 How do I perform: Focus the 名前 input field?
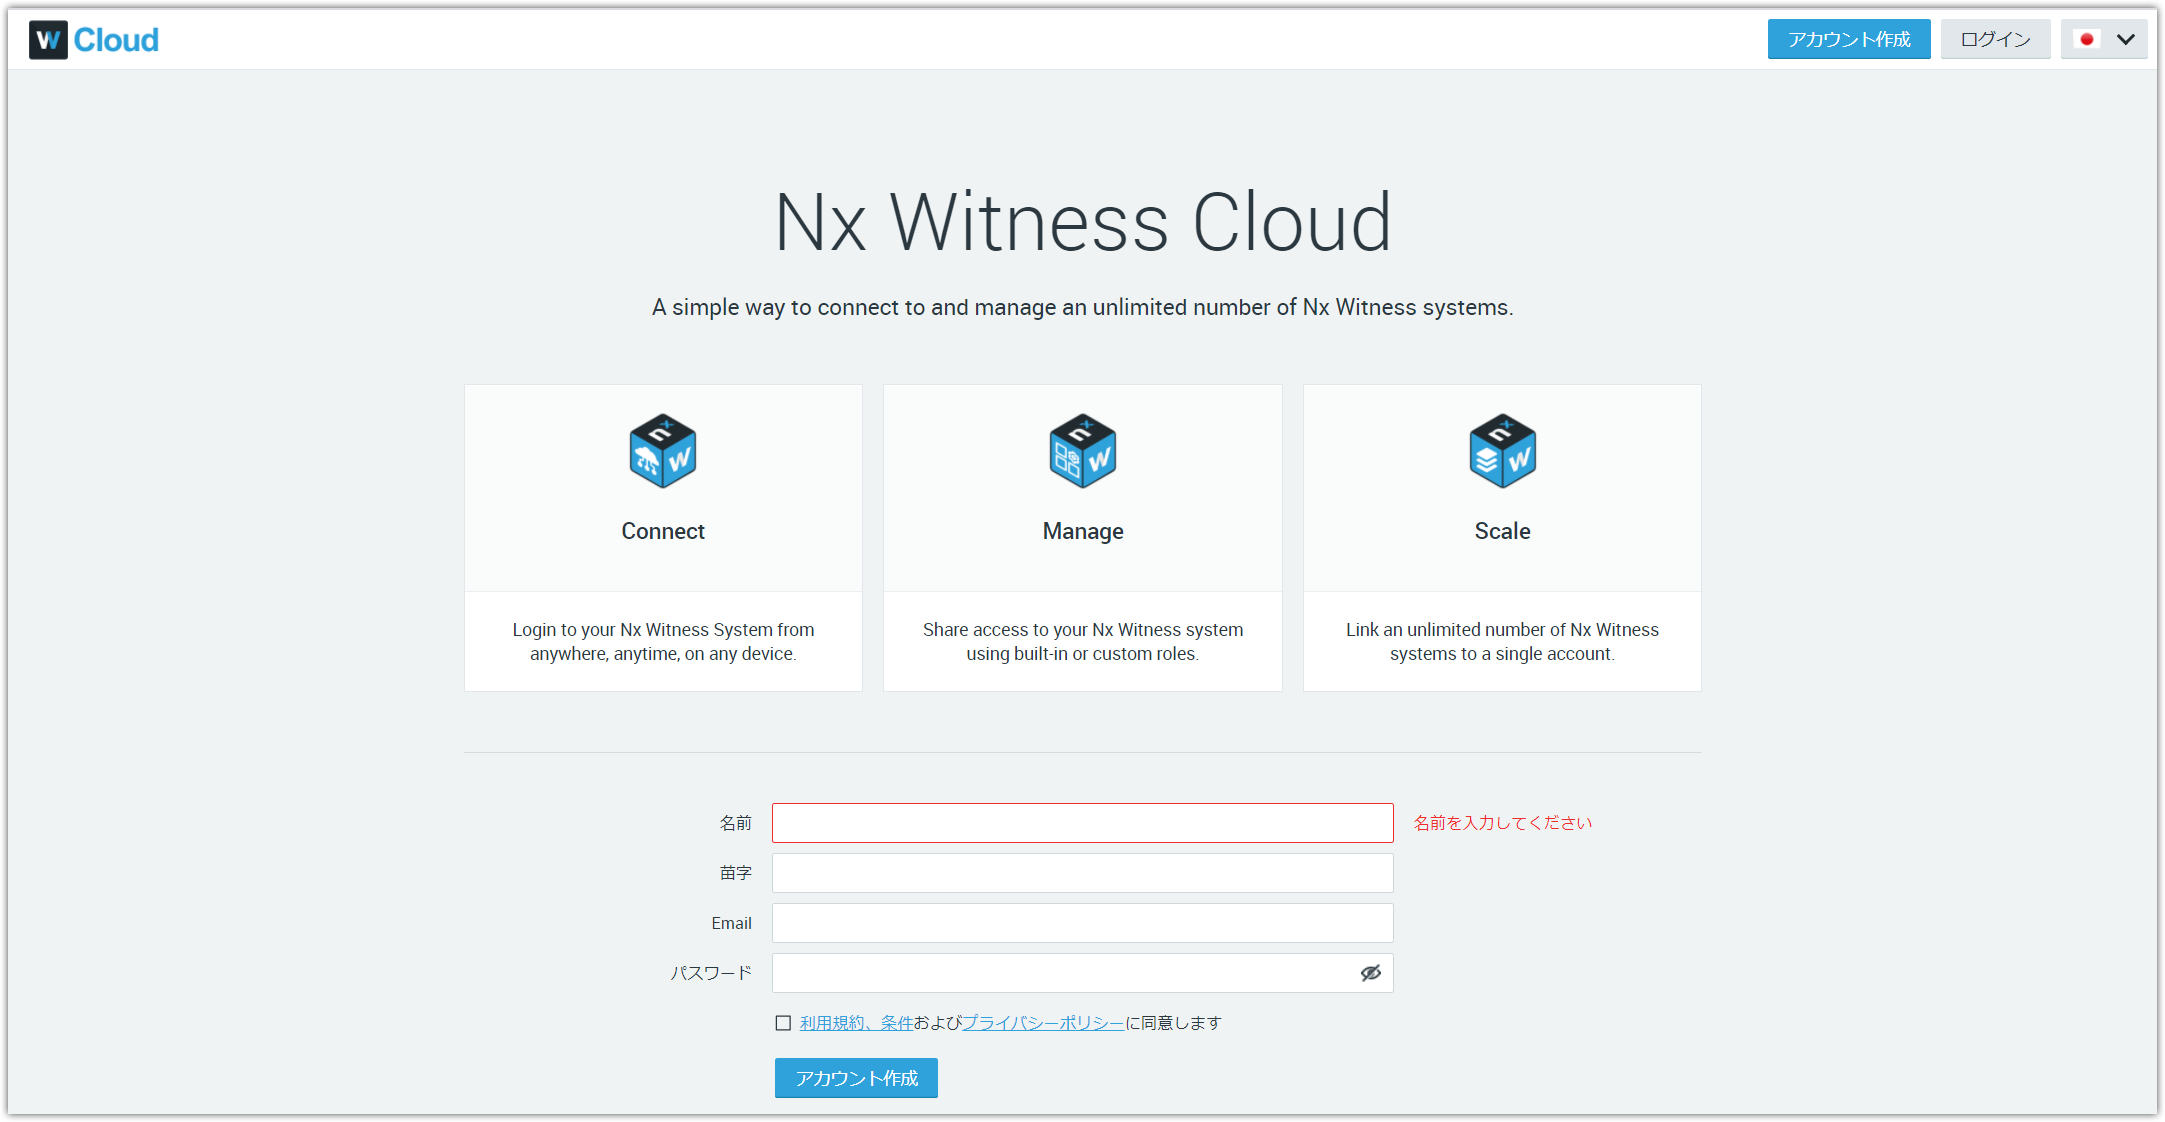tap(1082, 823)
